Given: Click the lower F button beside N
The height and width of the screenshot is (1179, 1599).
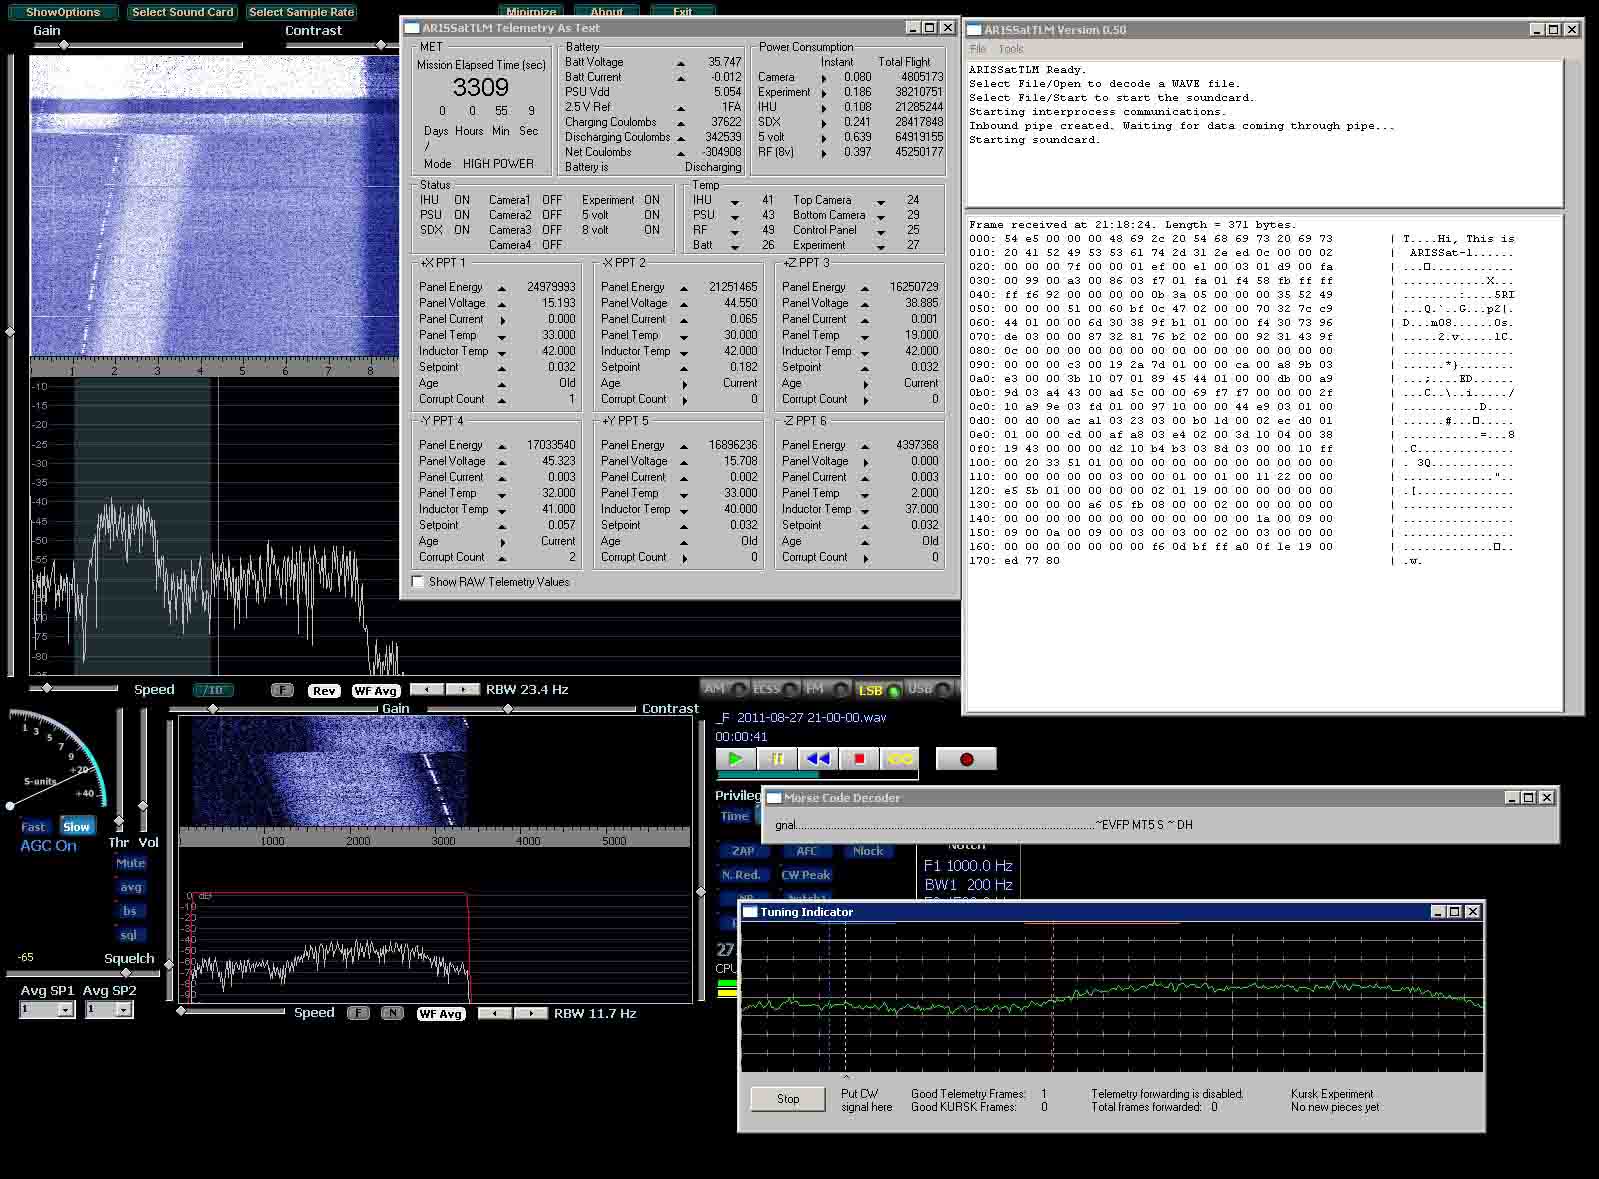Looking at the screenshot, I should pyautogui.click(x=358, y=1014).
